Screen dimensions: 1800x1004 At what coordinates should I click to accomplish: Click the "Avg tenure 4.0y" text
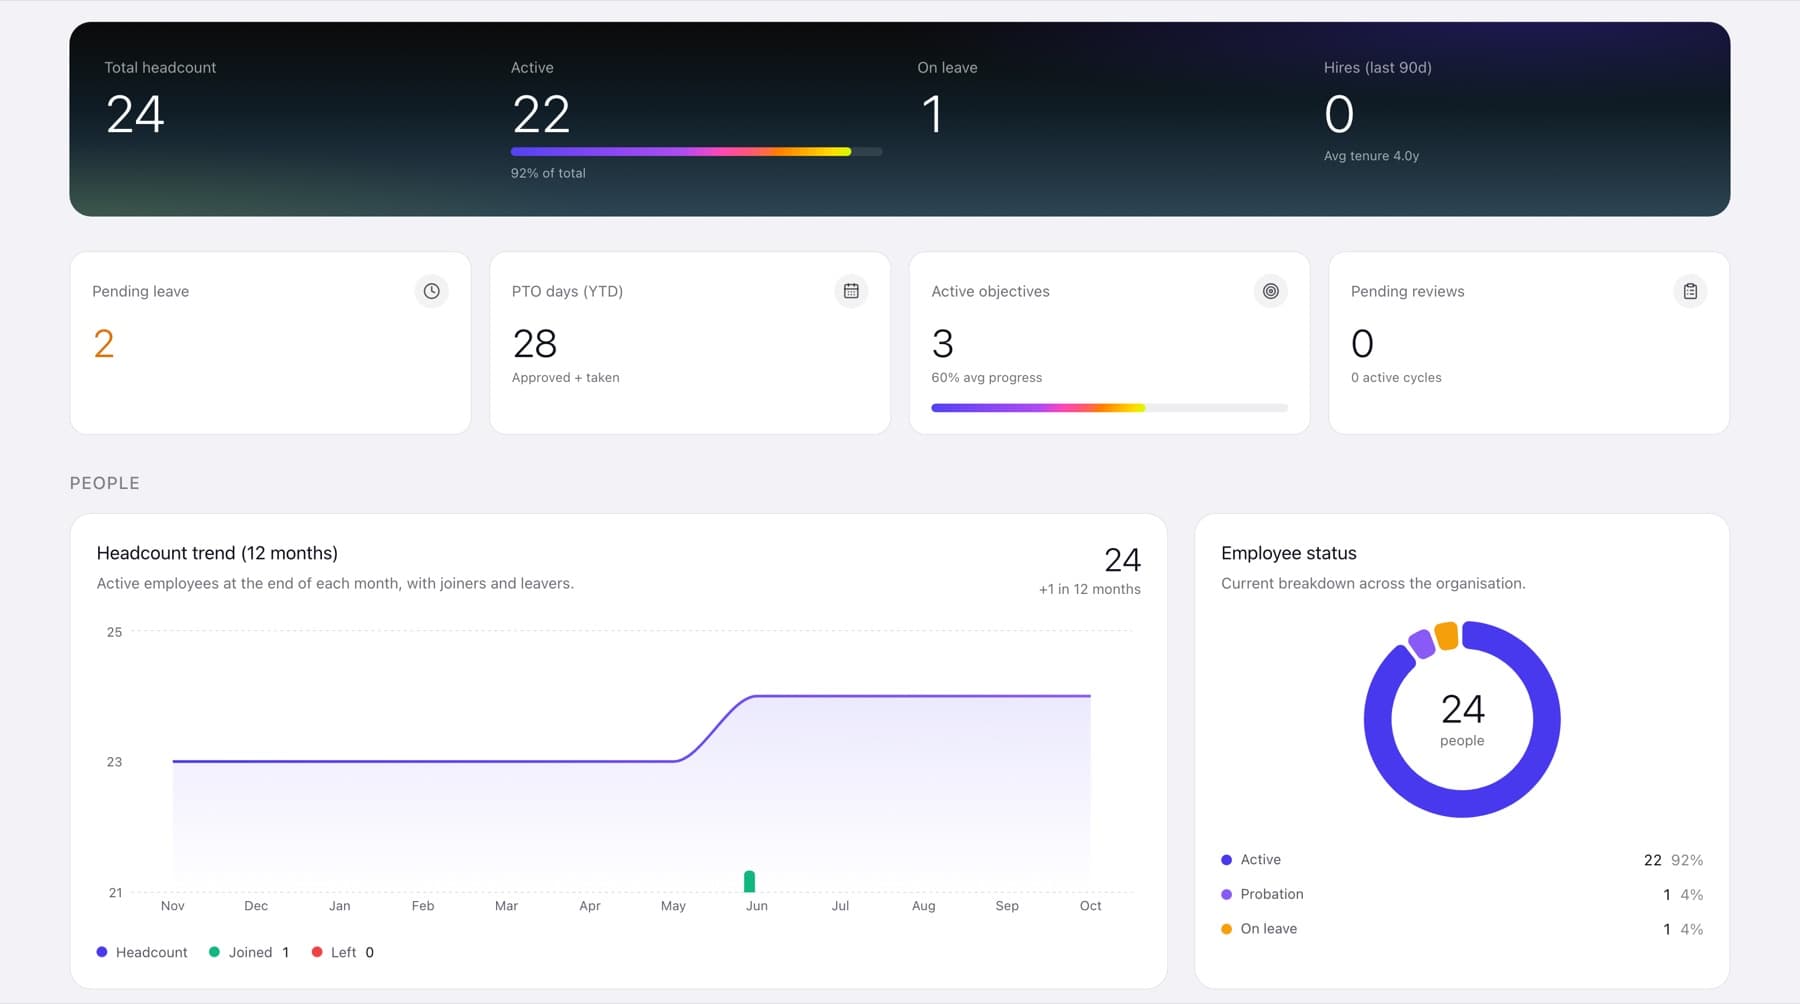[x=1371, y=156]
